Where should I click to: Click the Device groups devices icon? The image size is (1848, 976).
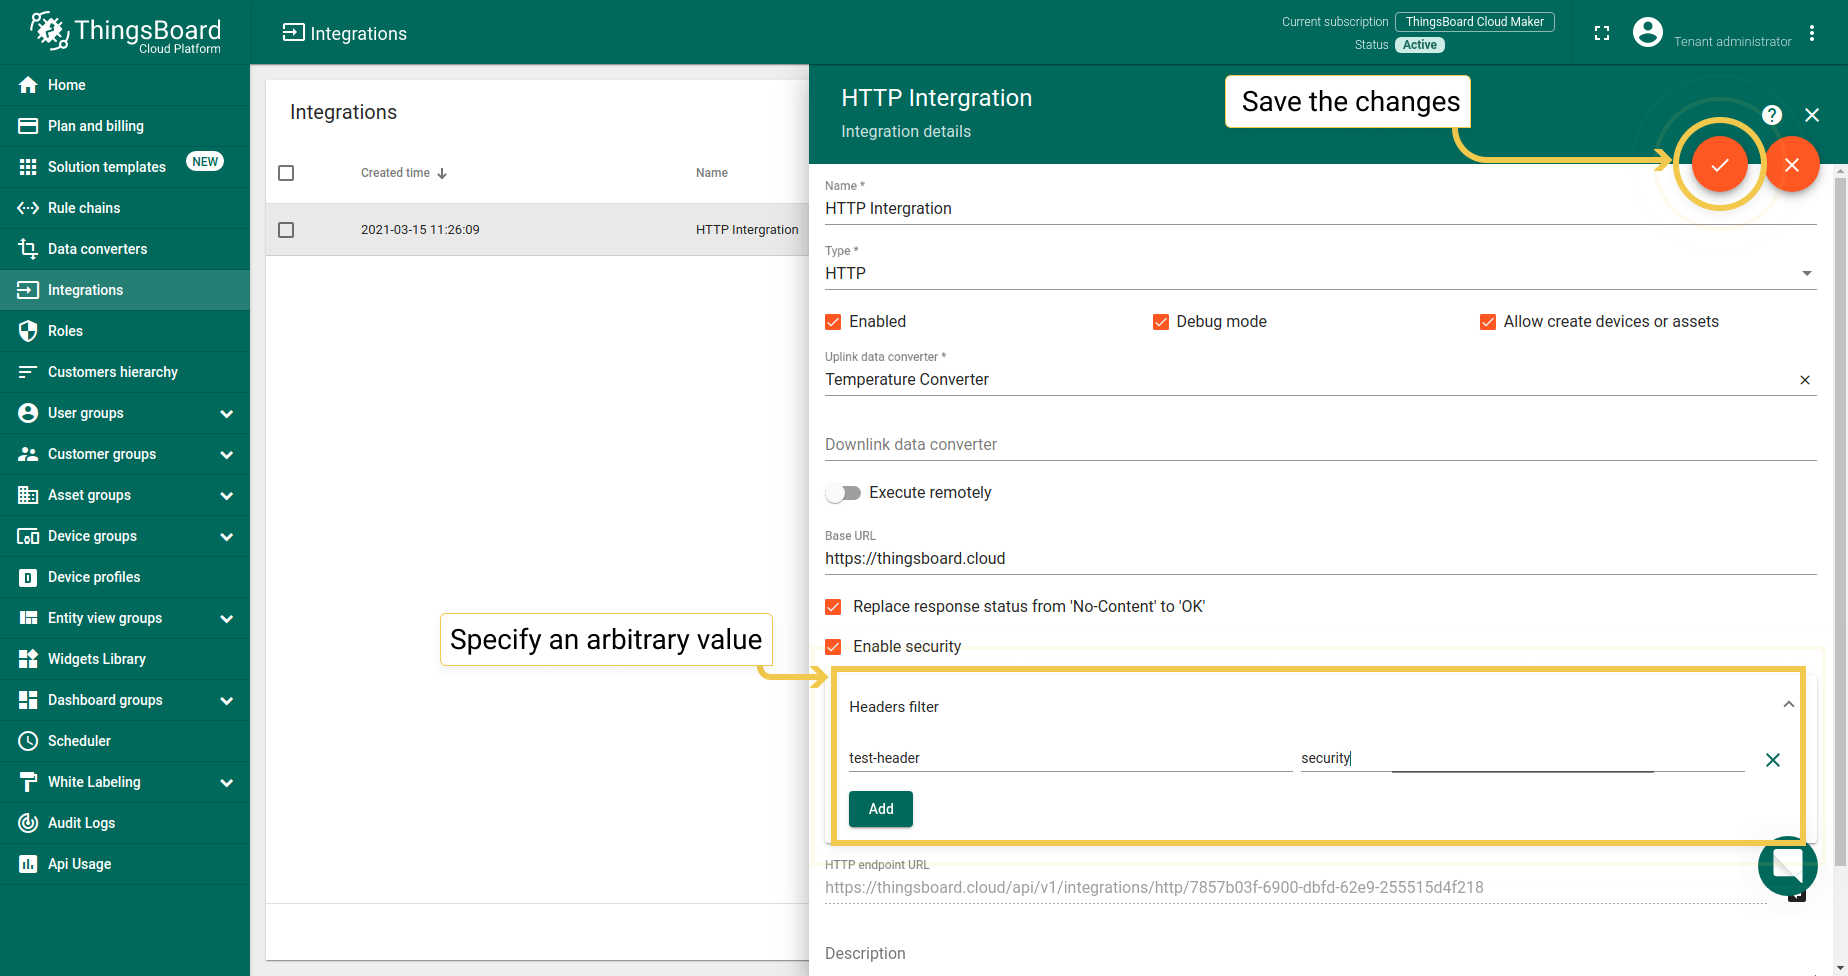[x=28, y=536]
